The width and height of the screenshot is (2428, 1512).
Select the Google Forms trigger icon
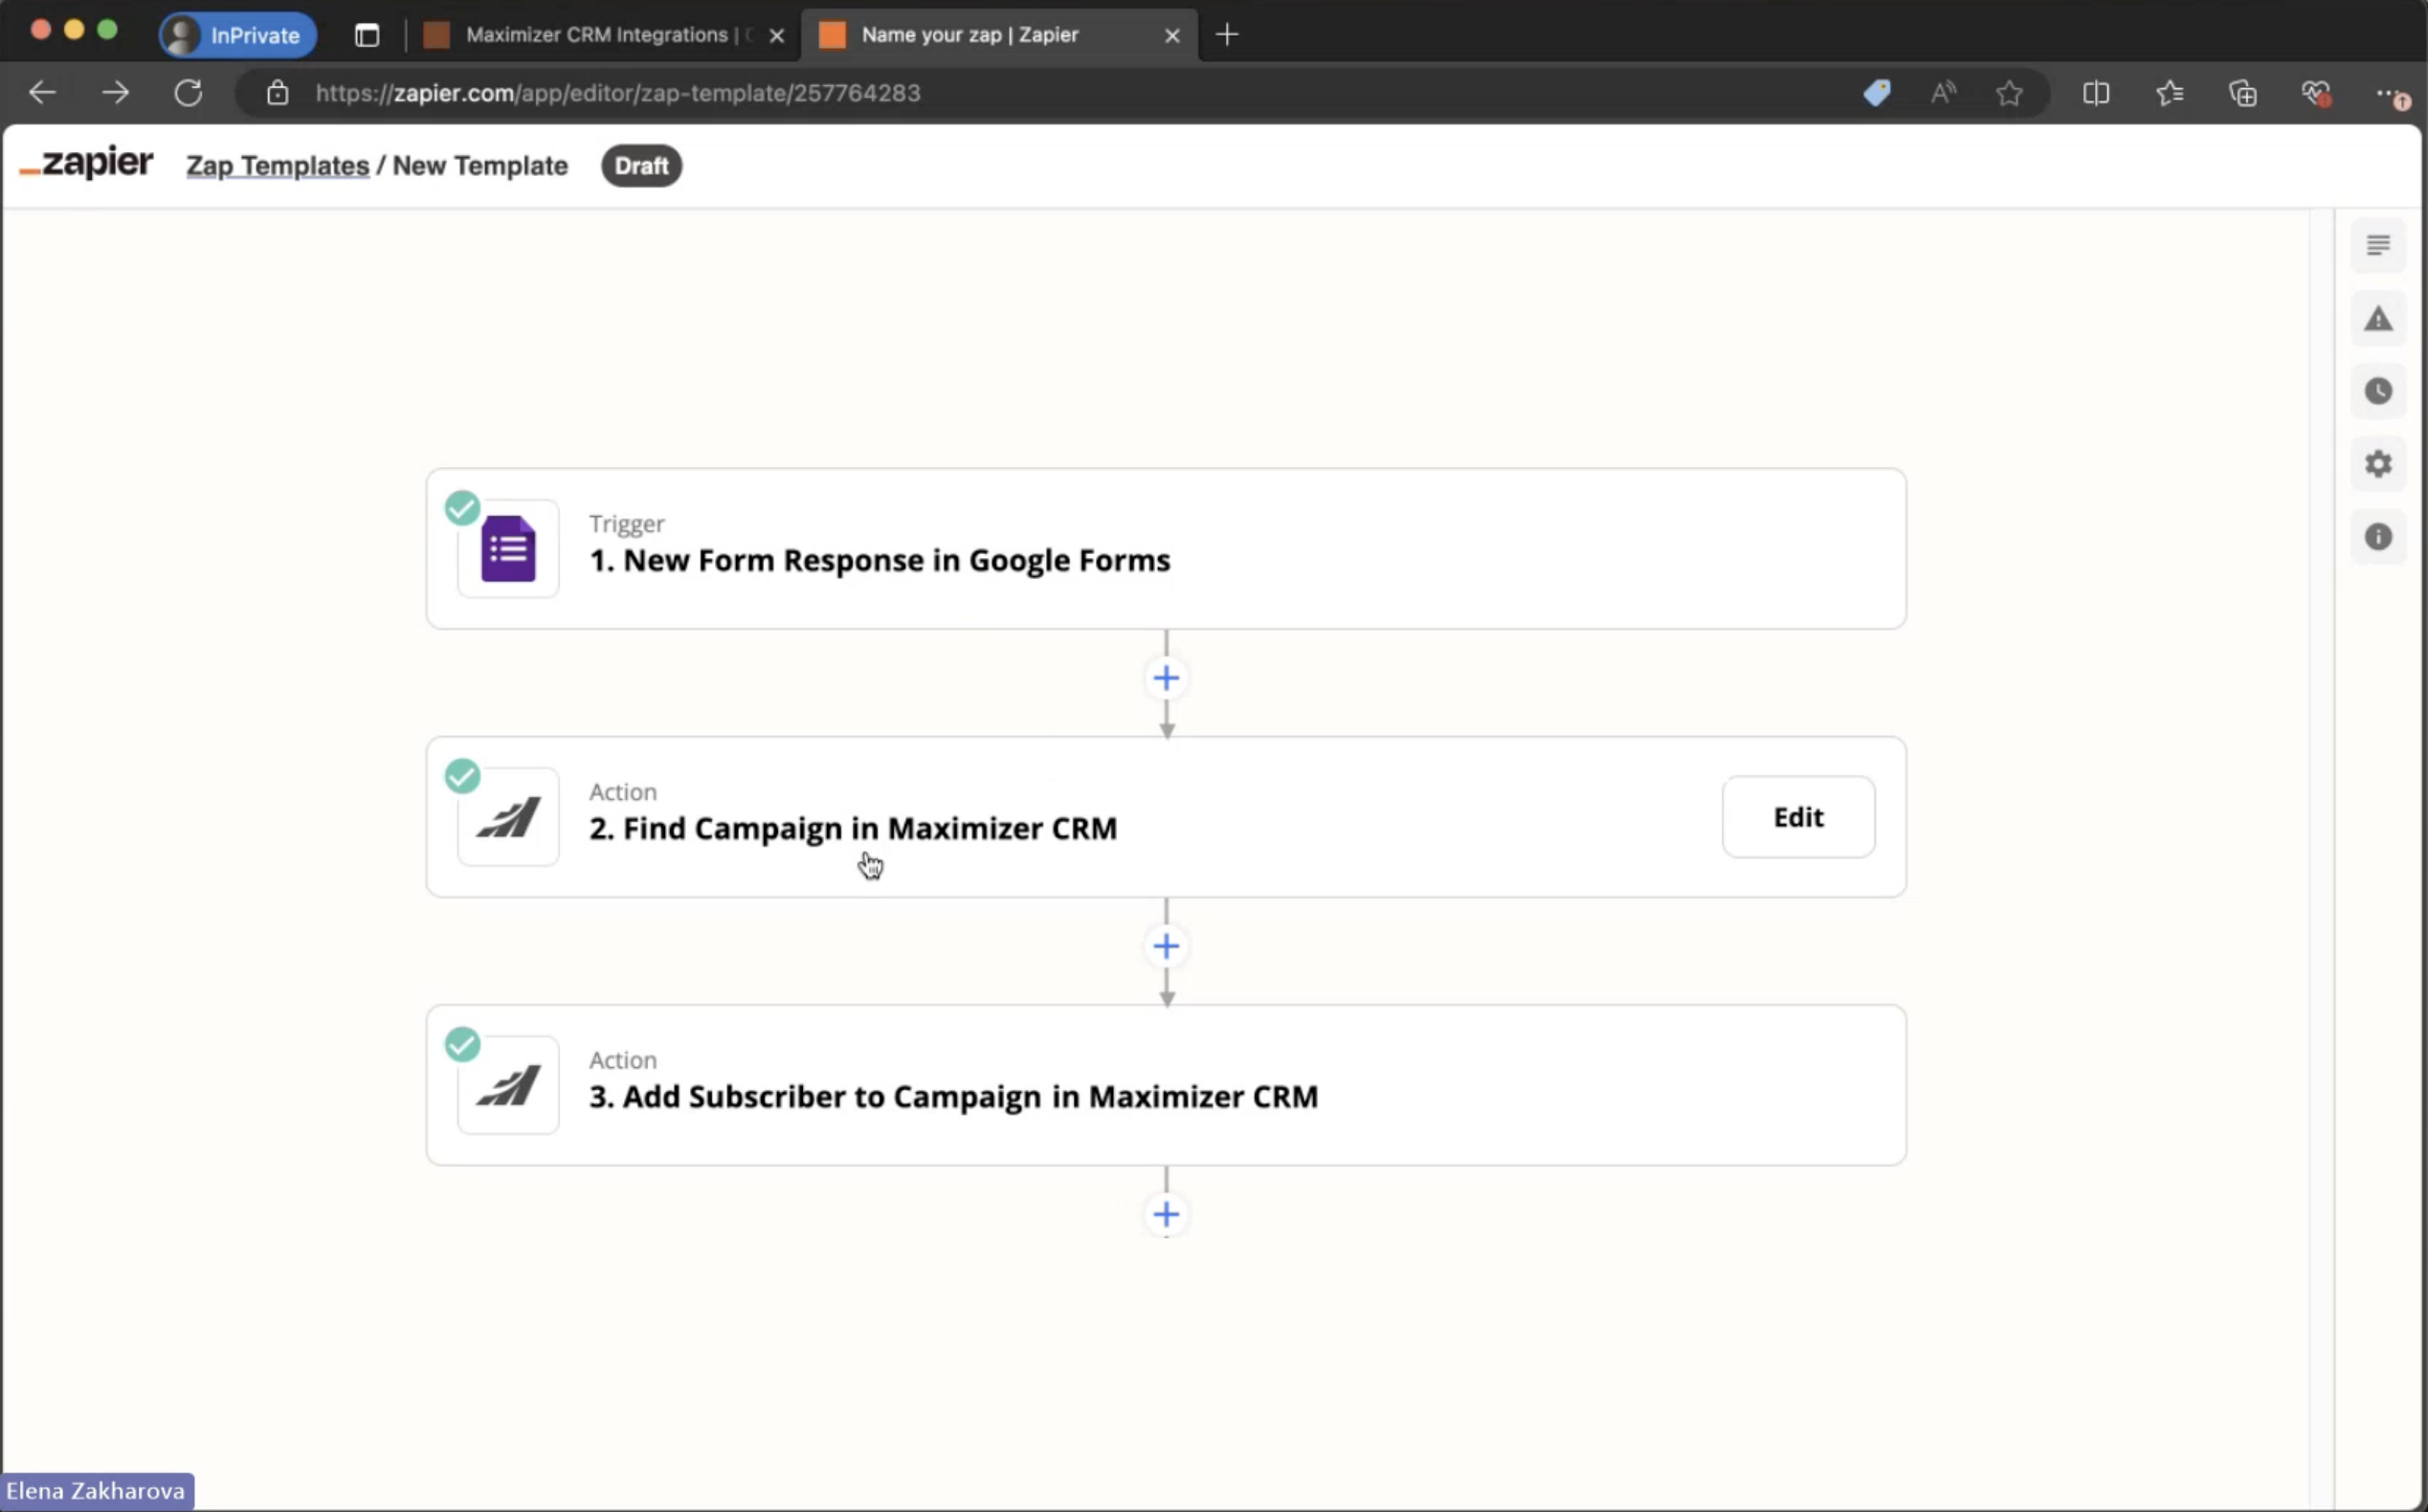(508, 549)
